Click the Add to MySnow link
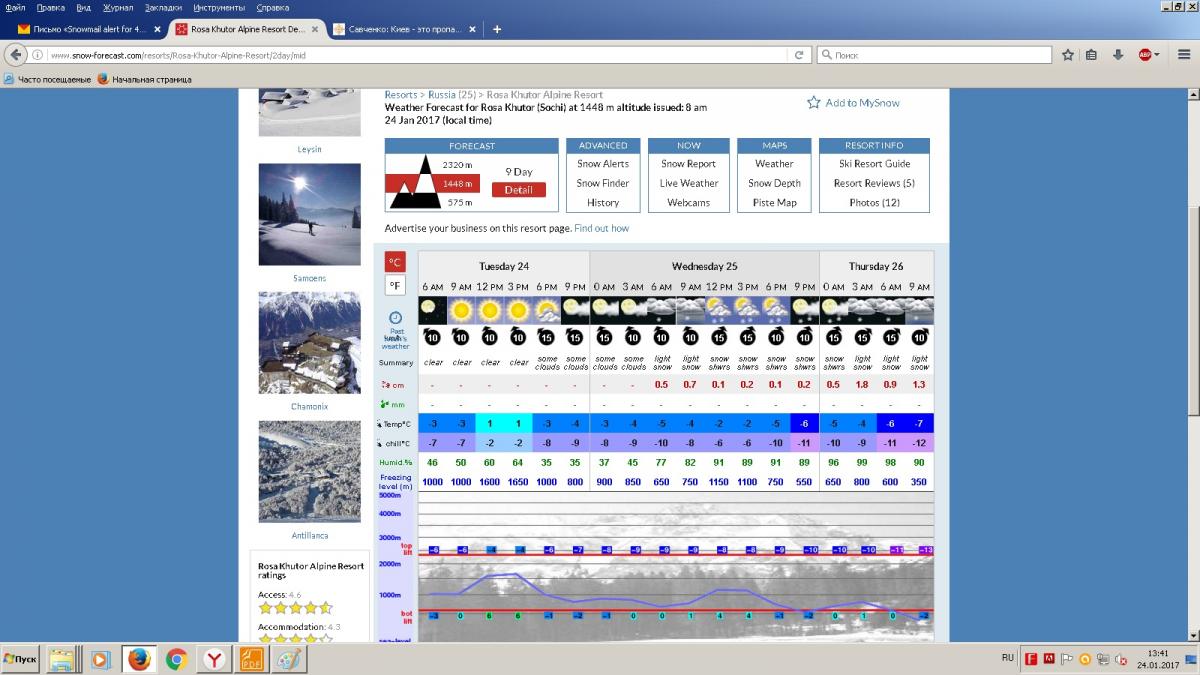The width and height of the screenshot is (1200, 675). click(x=863, y=102)
